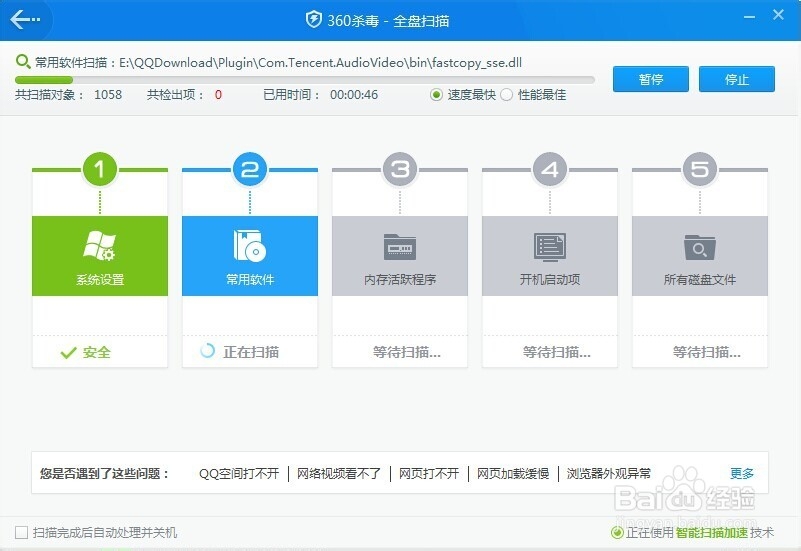Click step number 1 circle
This screenshot has width=801, height=551.
click(x=100, y=169)
